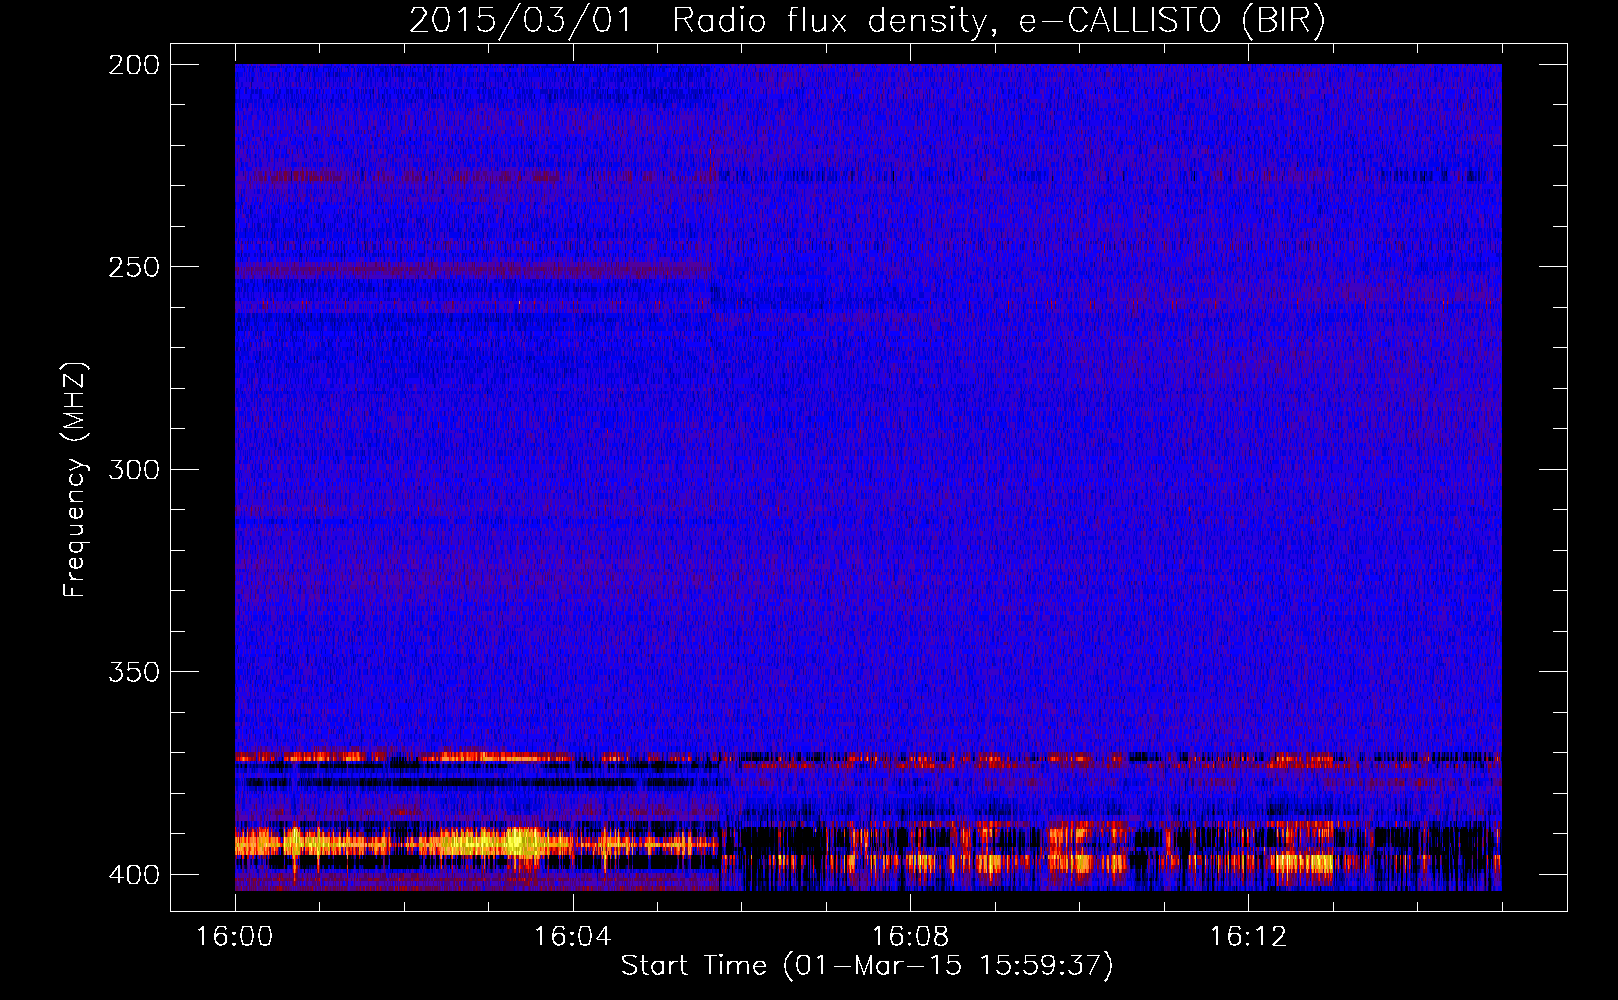This screenshot has width=1618, height=1000.
Task: Select the 250 frequency tick label
Action: pyautogui.click(x=134, y=267)
